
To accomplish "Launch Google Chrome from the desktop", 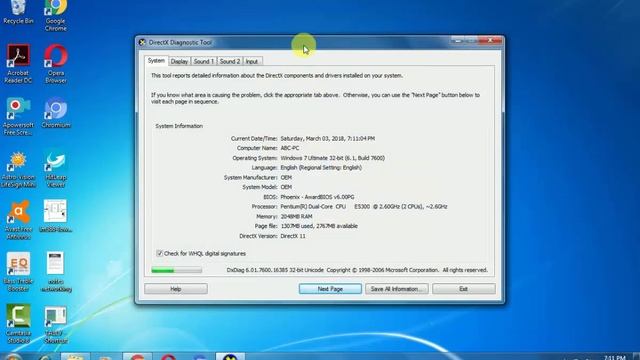I will [x=56, y=16].
